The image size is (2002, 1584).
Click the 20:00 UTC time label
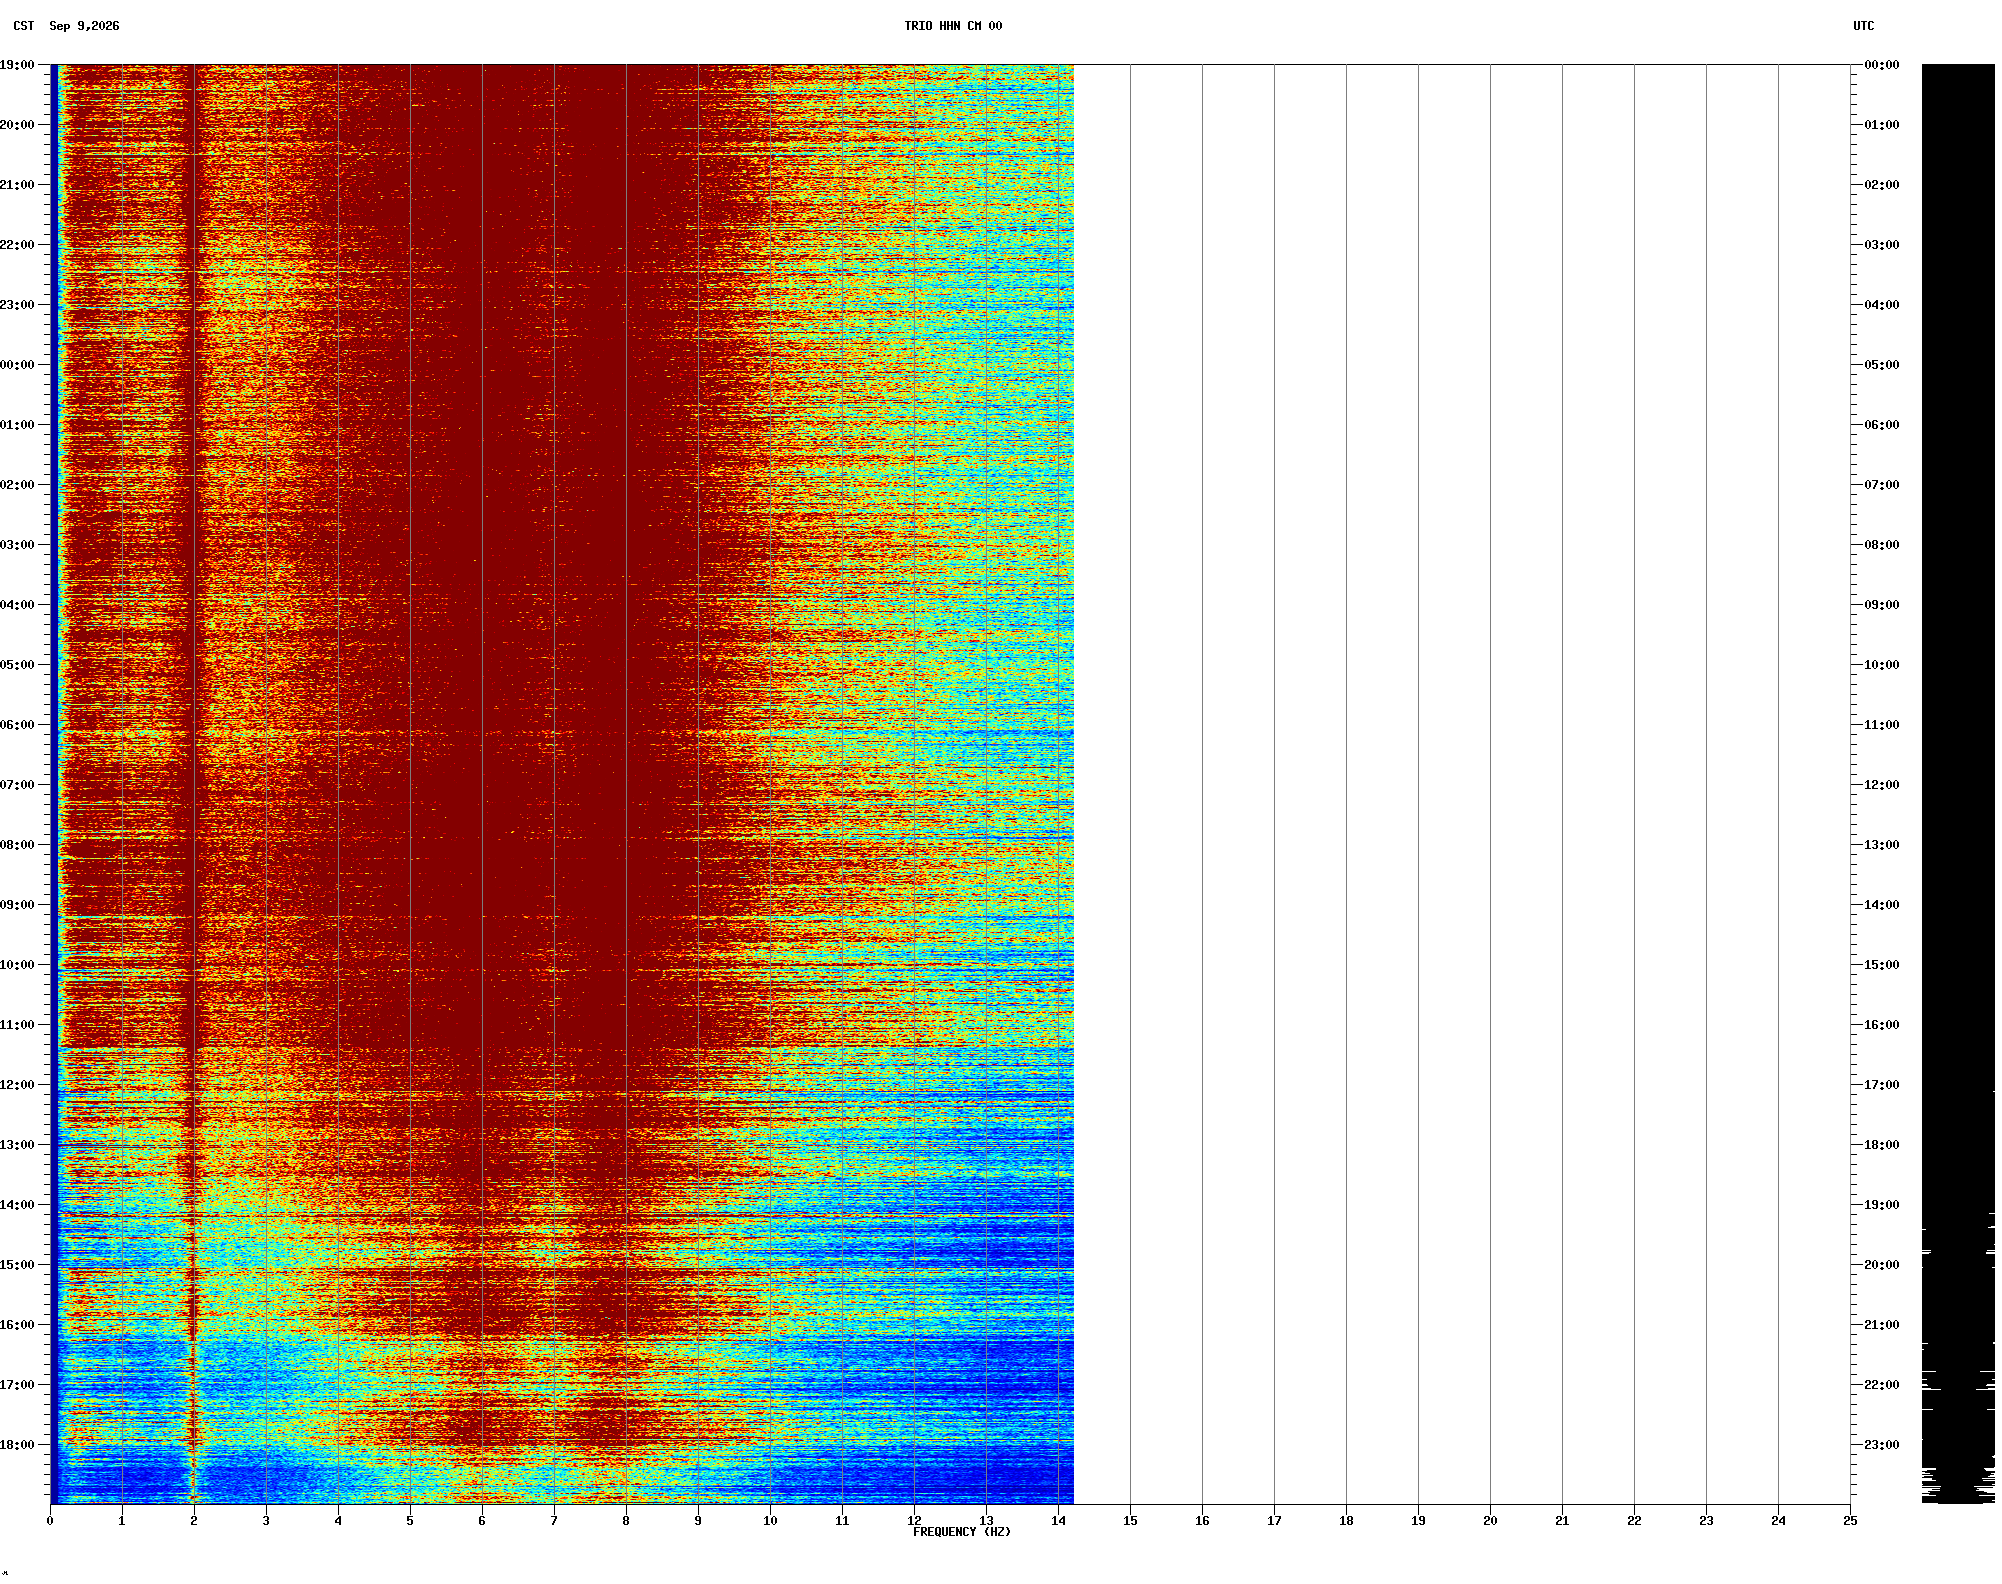click(1882, 1265)
